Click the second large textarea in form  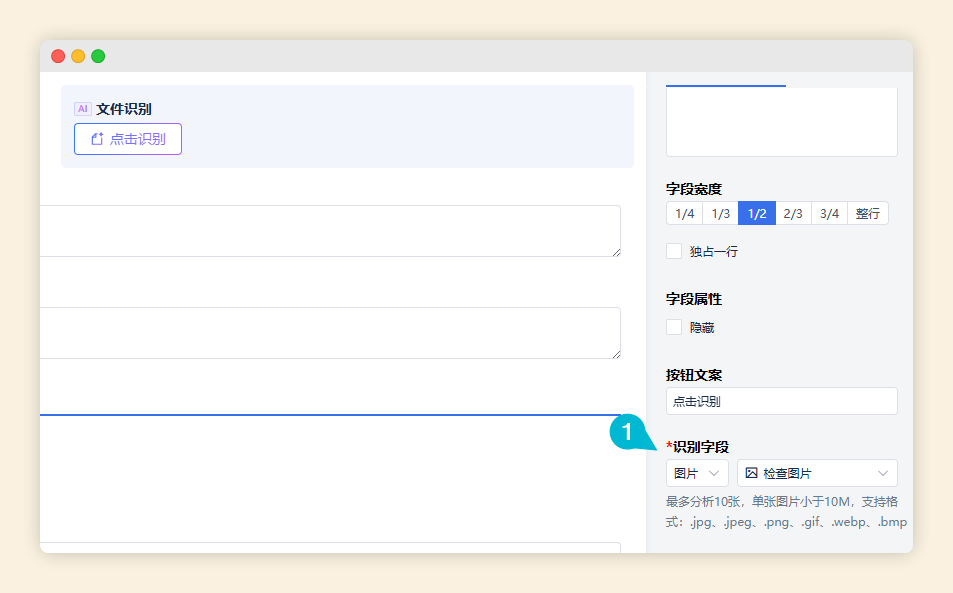point(331,333)
